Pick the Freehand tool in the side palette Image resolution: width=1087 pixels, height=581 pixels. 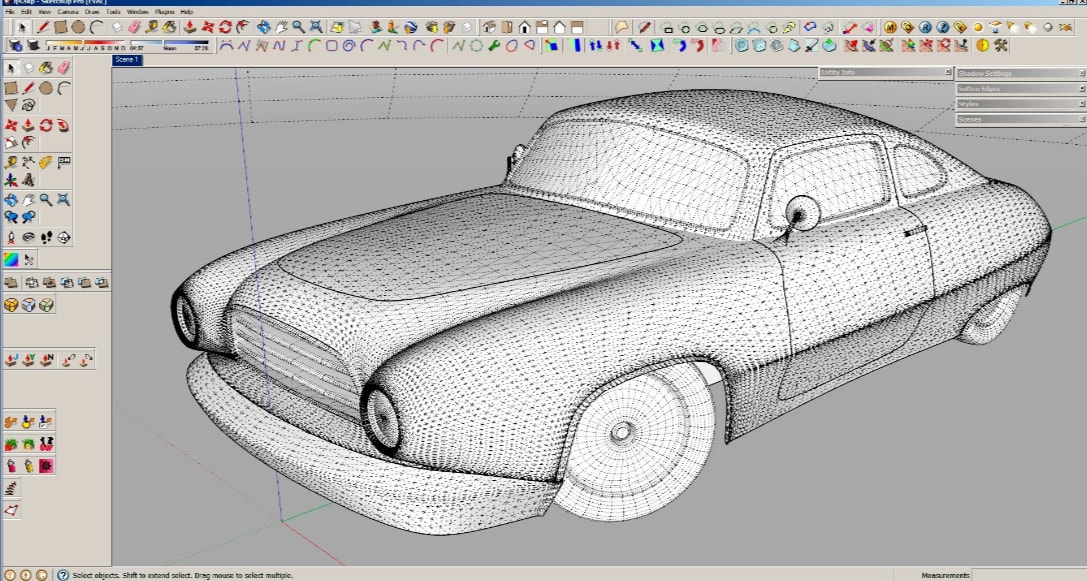pos(28,105)
